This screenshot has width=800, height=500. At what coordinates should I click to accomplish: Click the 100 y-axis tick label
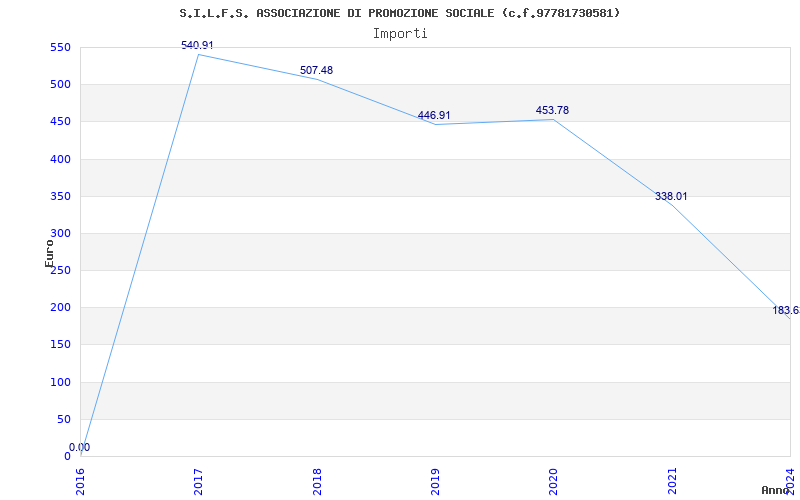click(60, 382)
